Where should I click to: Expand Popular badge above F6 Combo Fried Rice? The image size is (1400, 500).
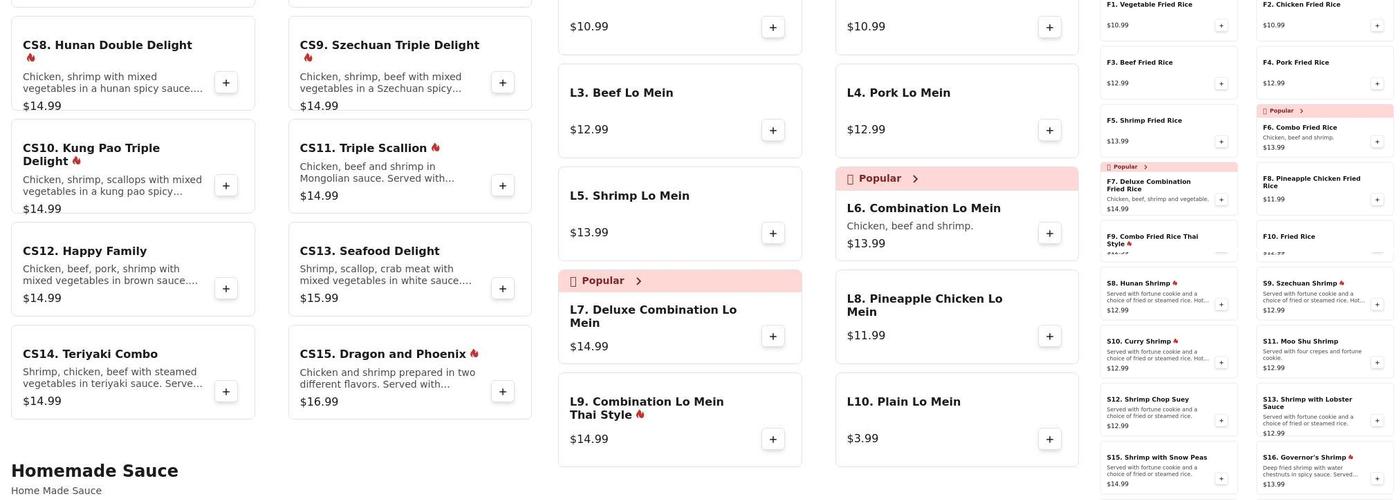pos(1301,111)
